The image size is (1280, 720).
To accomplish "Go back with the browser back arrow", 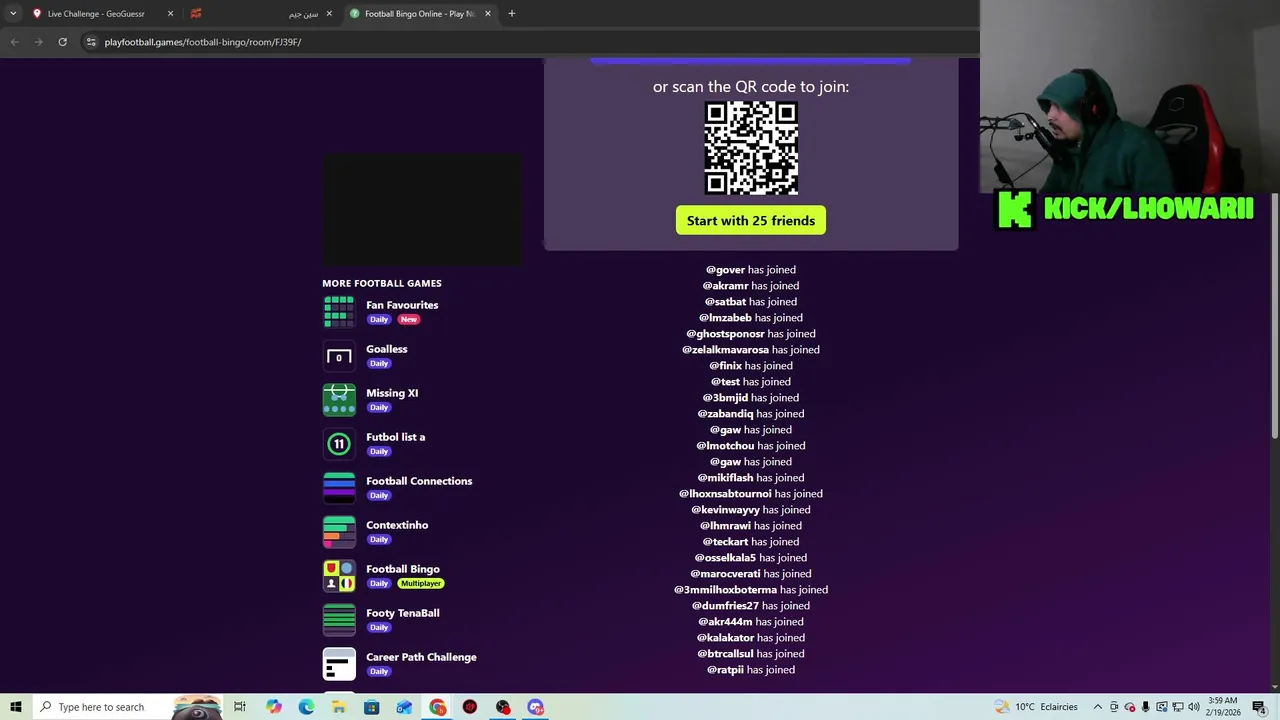I will point(14,42).
